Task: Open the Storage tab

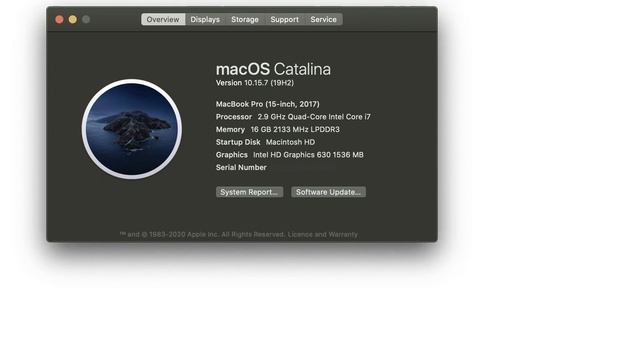Action: point(244,19)
